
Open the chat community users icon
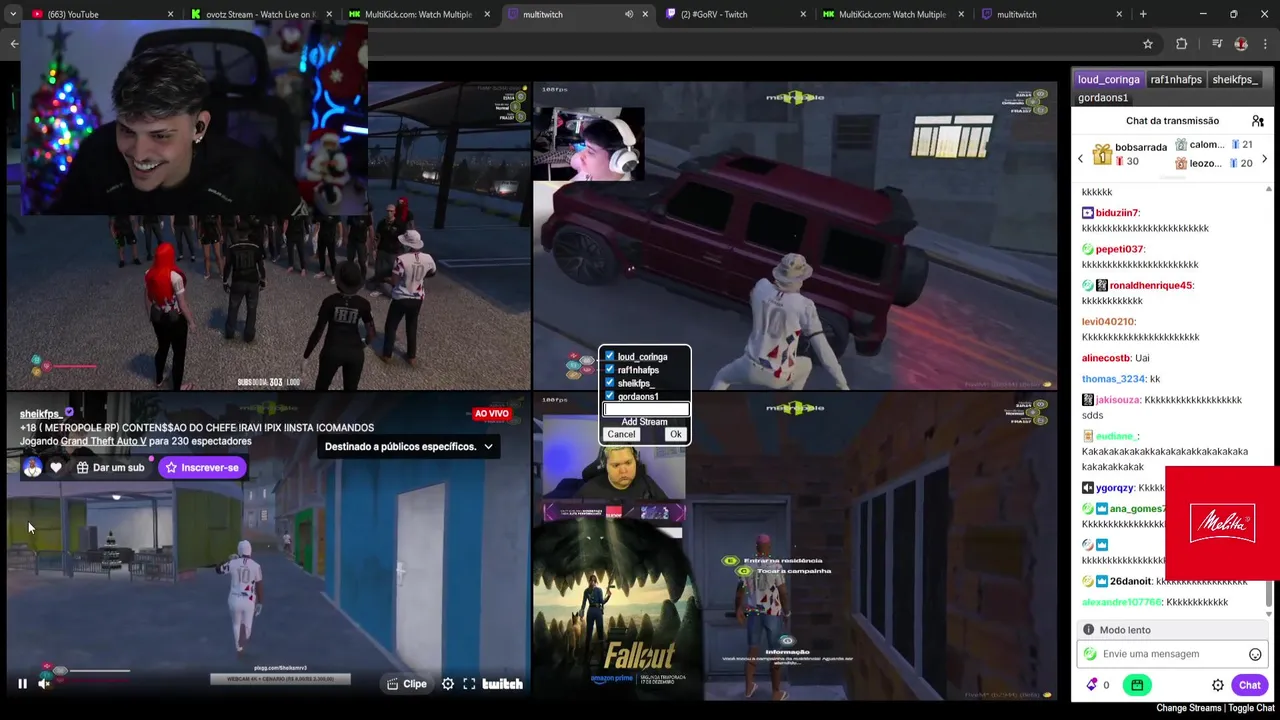pyautogui.click(x=1258, y=121)
